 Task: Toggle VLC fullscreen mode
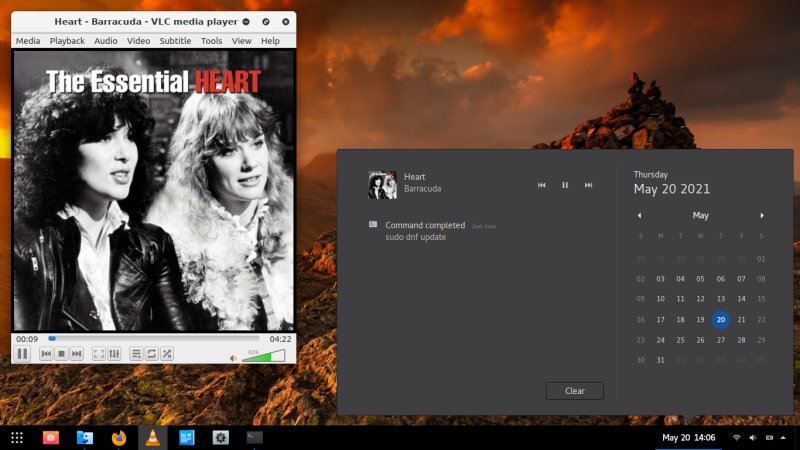coord(99,354)
